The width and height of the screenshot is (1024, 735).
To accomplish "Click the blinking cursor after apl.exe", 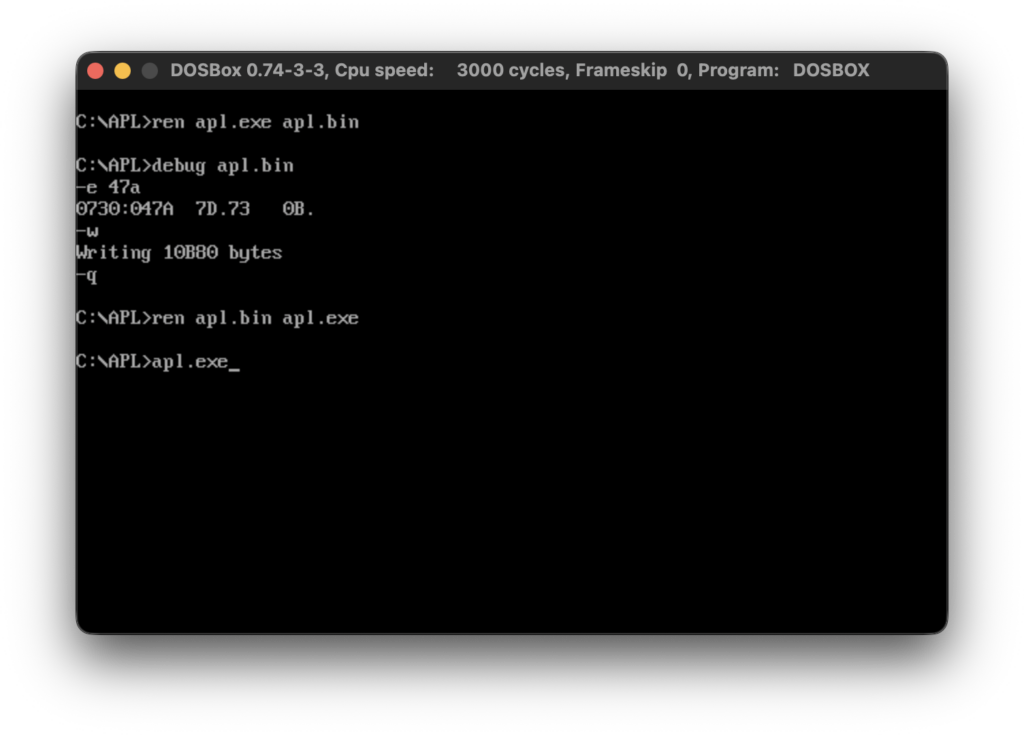I will tap(234, 363).
